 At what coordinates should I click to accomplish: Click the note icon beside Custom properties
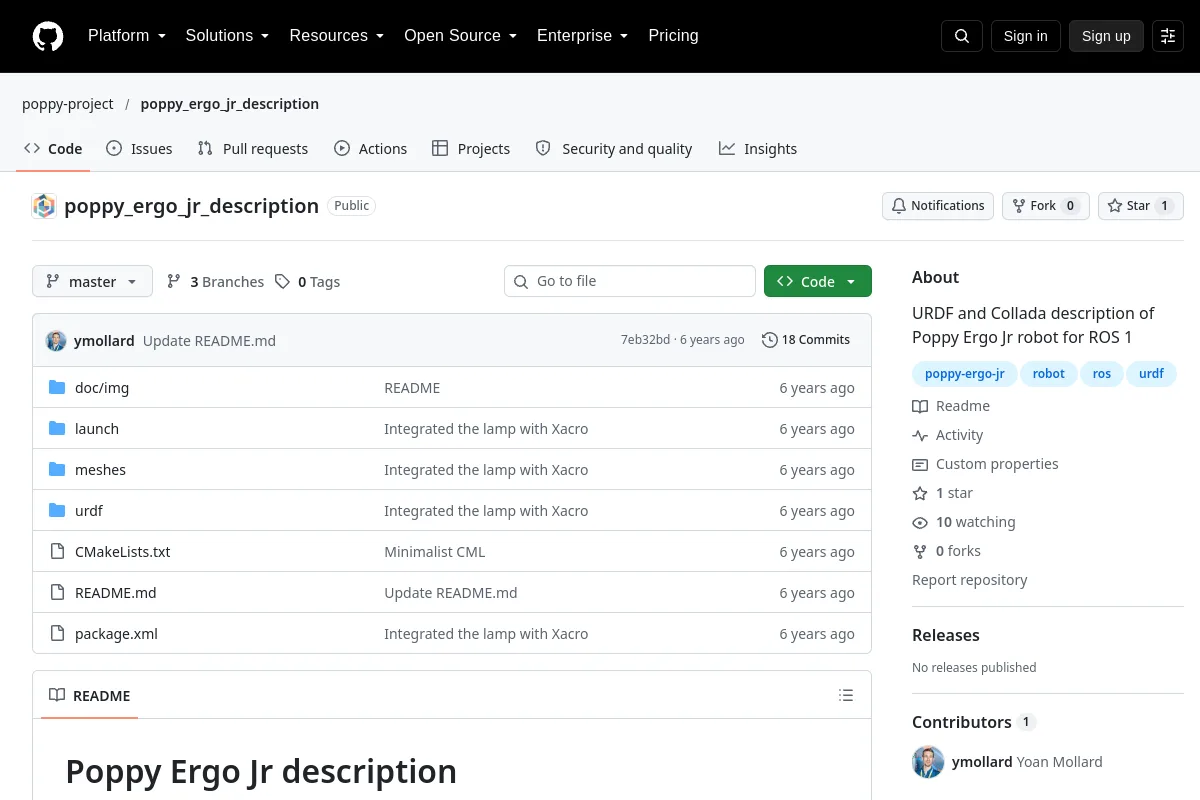(920, 464)
